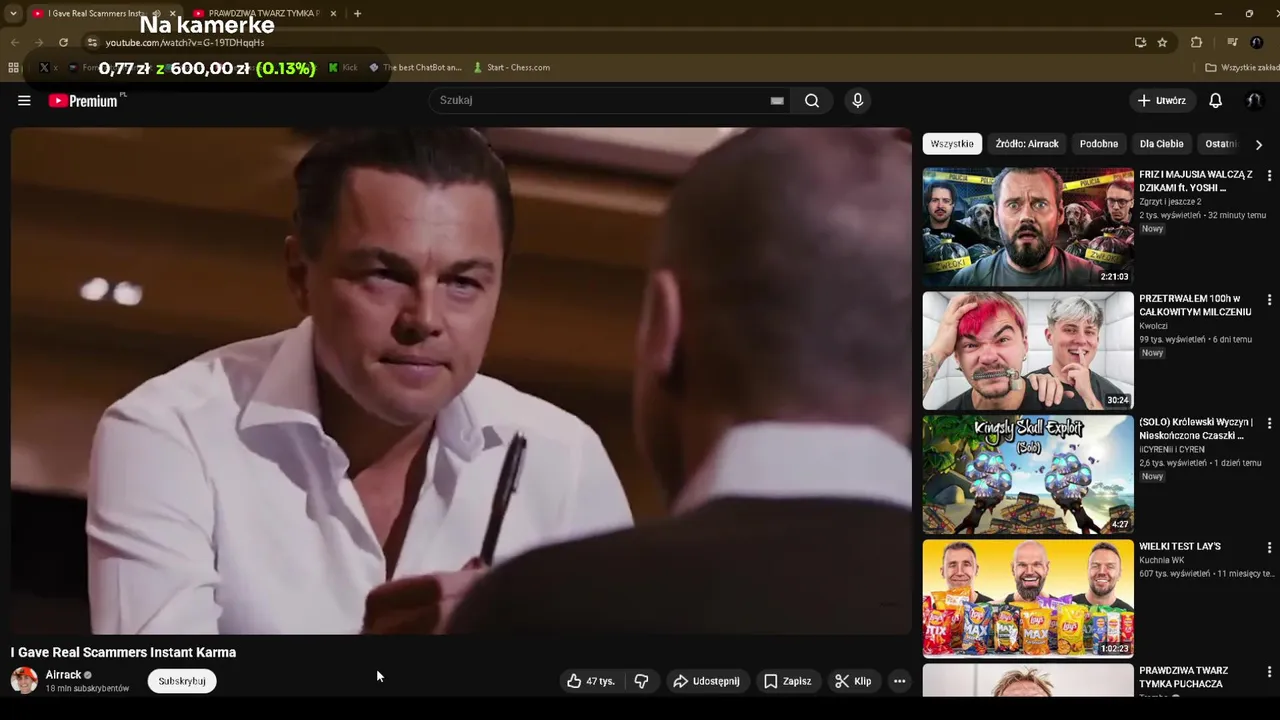
Task: Open Kingsly Skull Exploit video thumbnail
Action: click(x=1028, y=475)
